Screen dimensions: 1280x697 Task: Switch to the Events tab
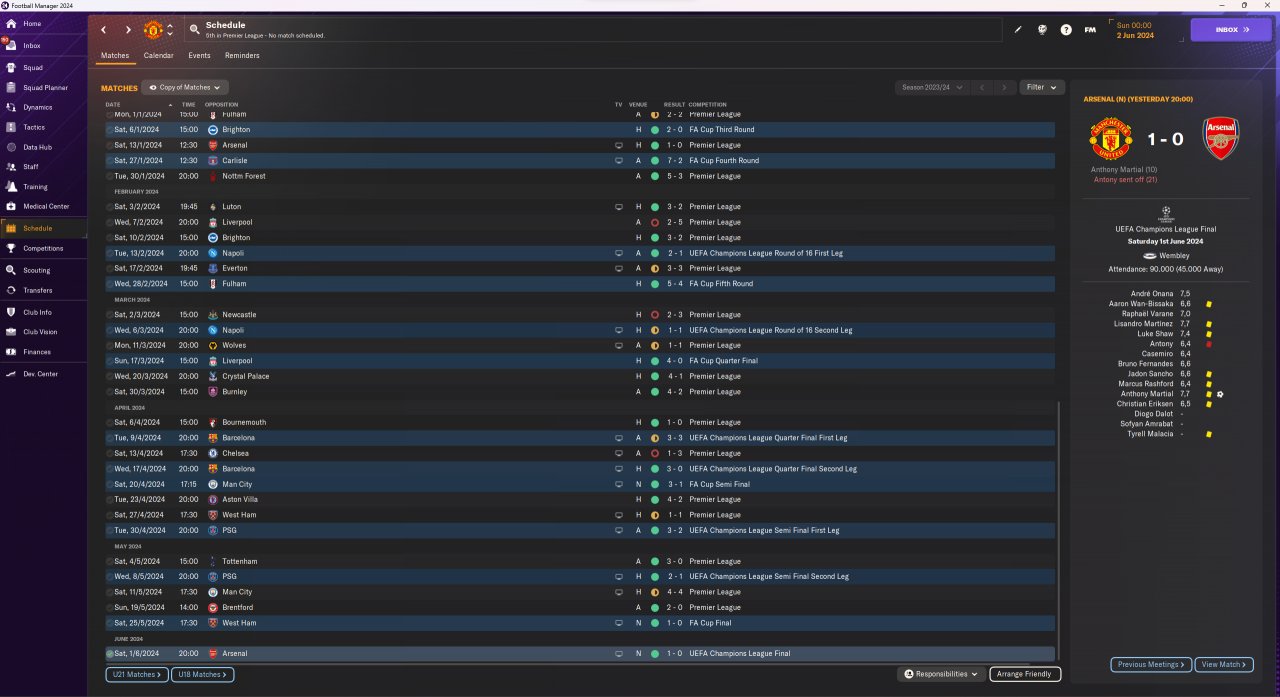point(199,56)
